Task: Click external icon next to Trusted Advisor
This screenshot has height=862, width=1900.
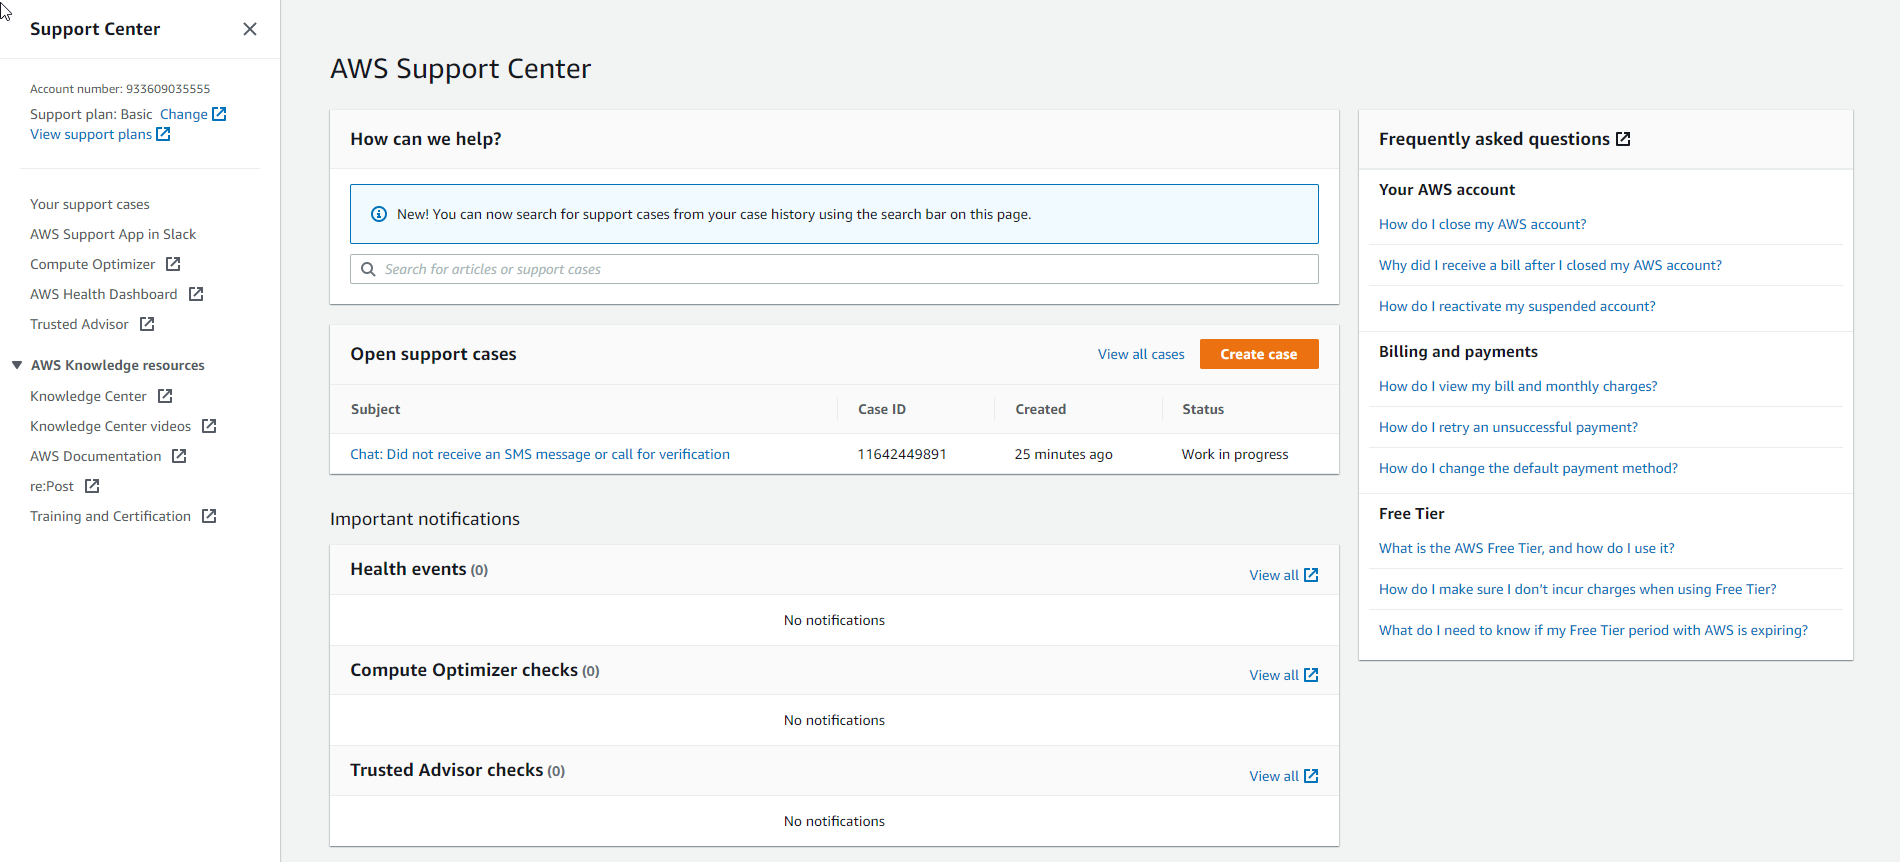Action: click(147, 324)
